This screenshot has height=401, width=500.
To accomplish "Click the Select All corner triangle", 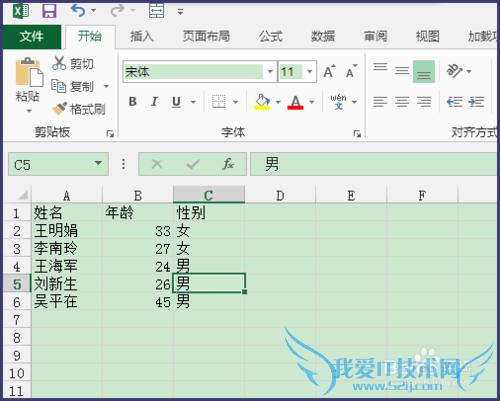I will pos(22,195).
